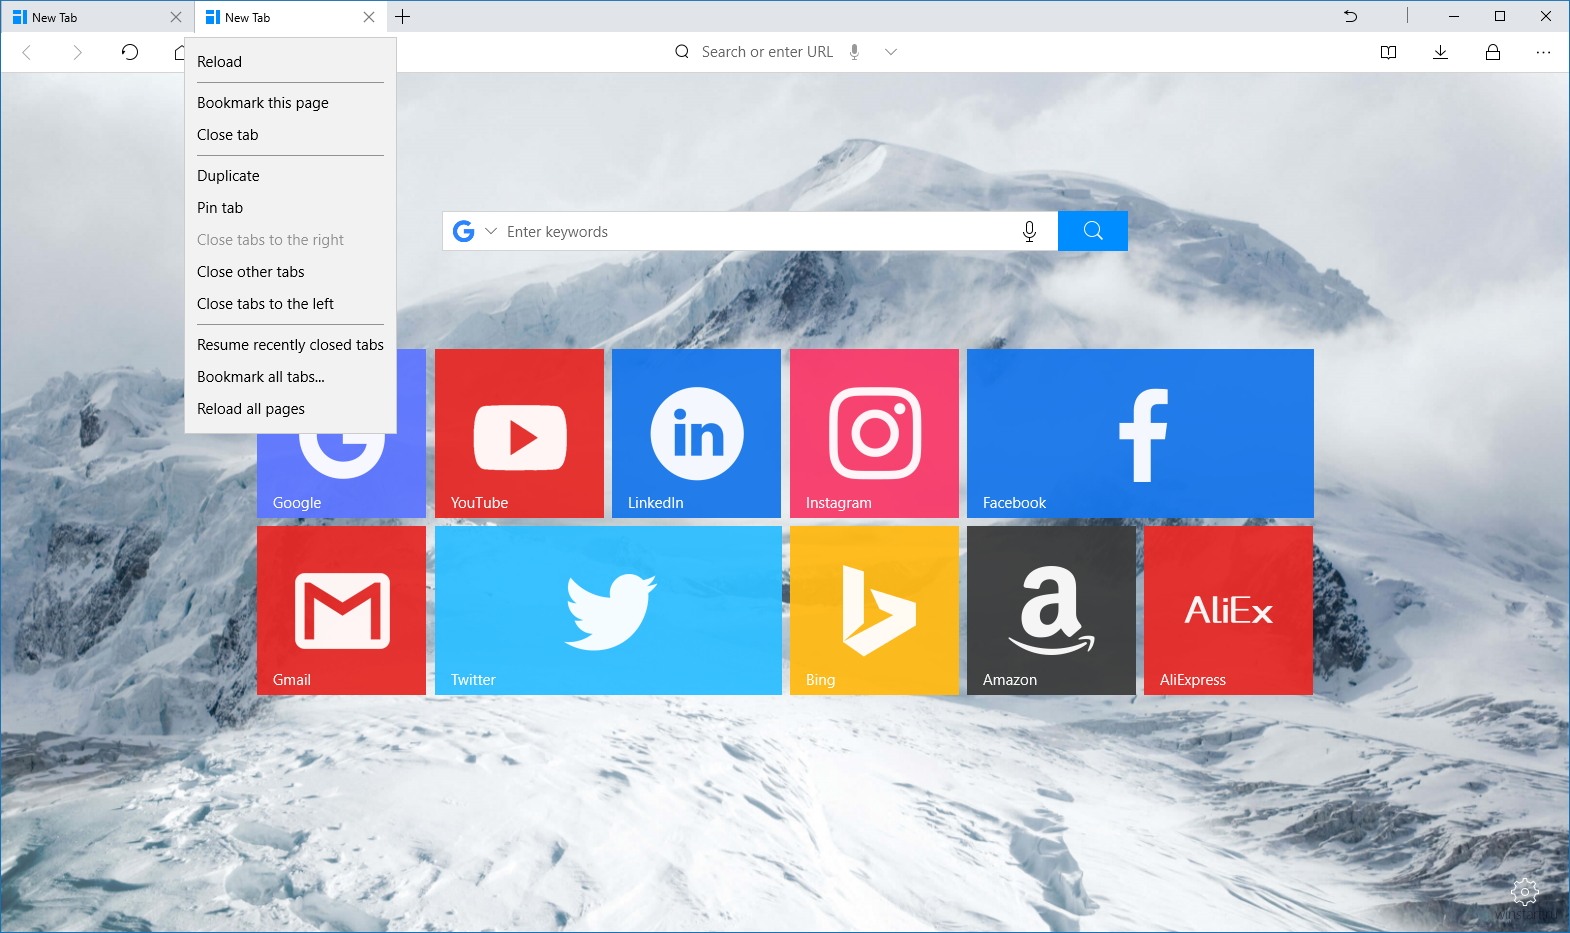
Task: Open new tab page settings gear
Action: coord(1524,891)
